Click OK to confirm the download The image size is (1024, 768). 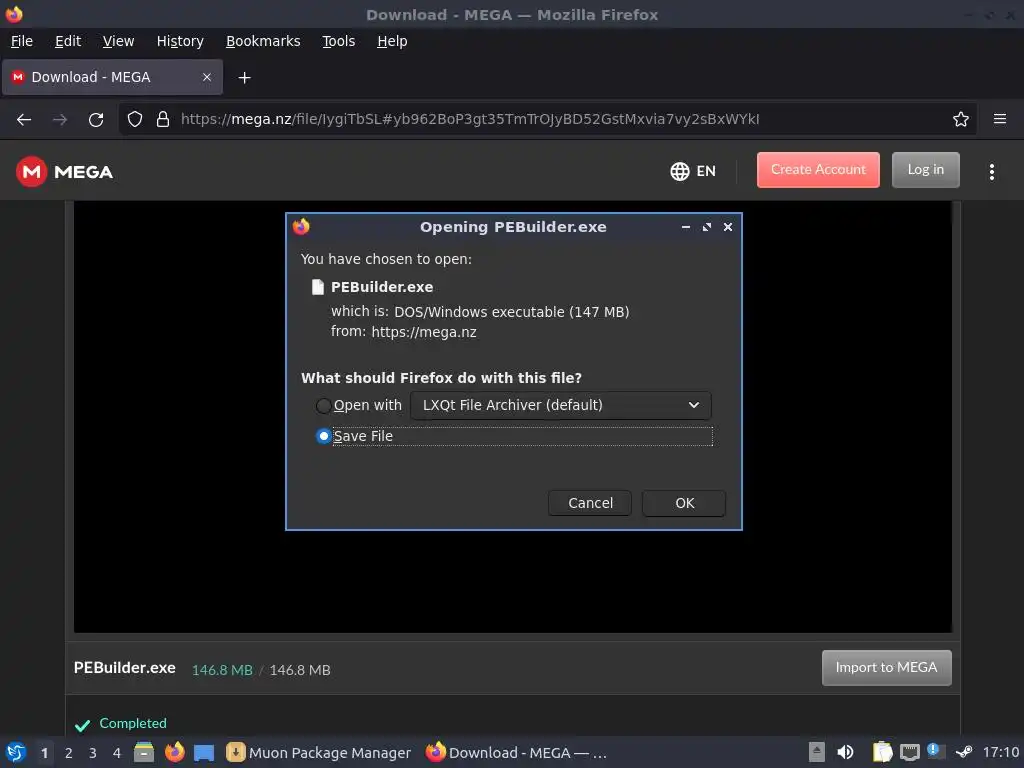tap(684, 504)
